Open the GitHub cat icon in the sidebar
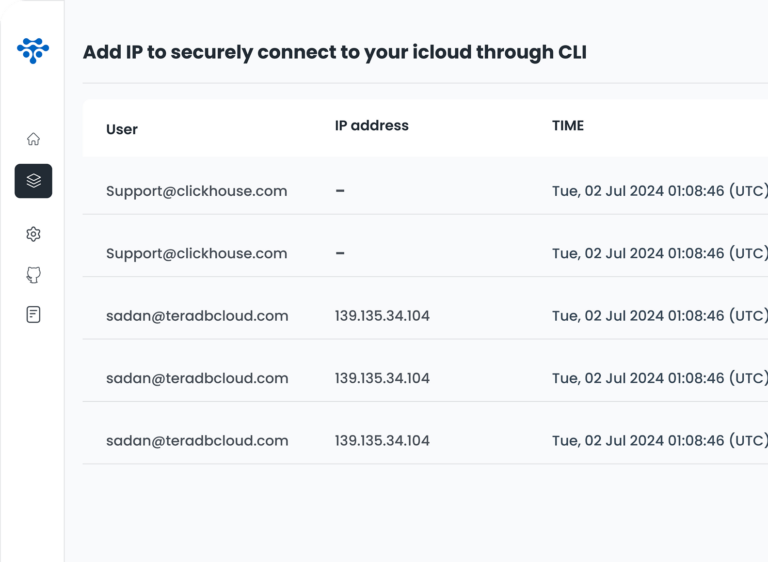Viewport: 768px width, 562px height. click(x=33, y=275)
